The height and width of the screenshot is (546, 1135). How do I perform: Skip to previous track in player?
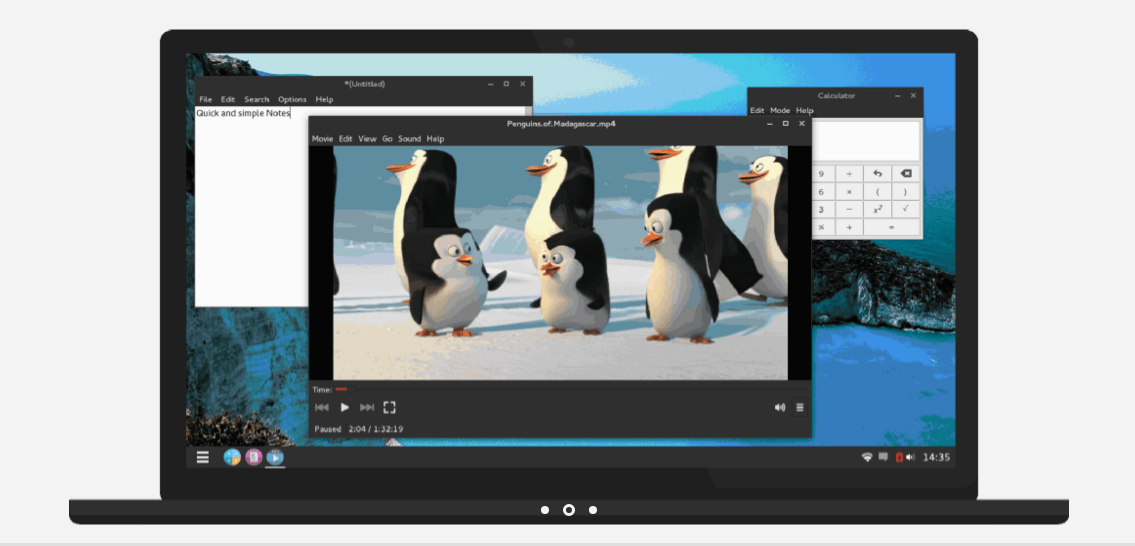pyautogui.click(x=322, y=408)
